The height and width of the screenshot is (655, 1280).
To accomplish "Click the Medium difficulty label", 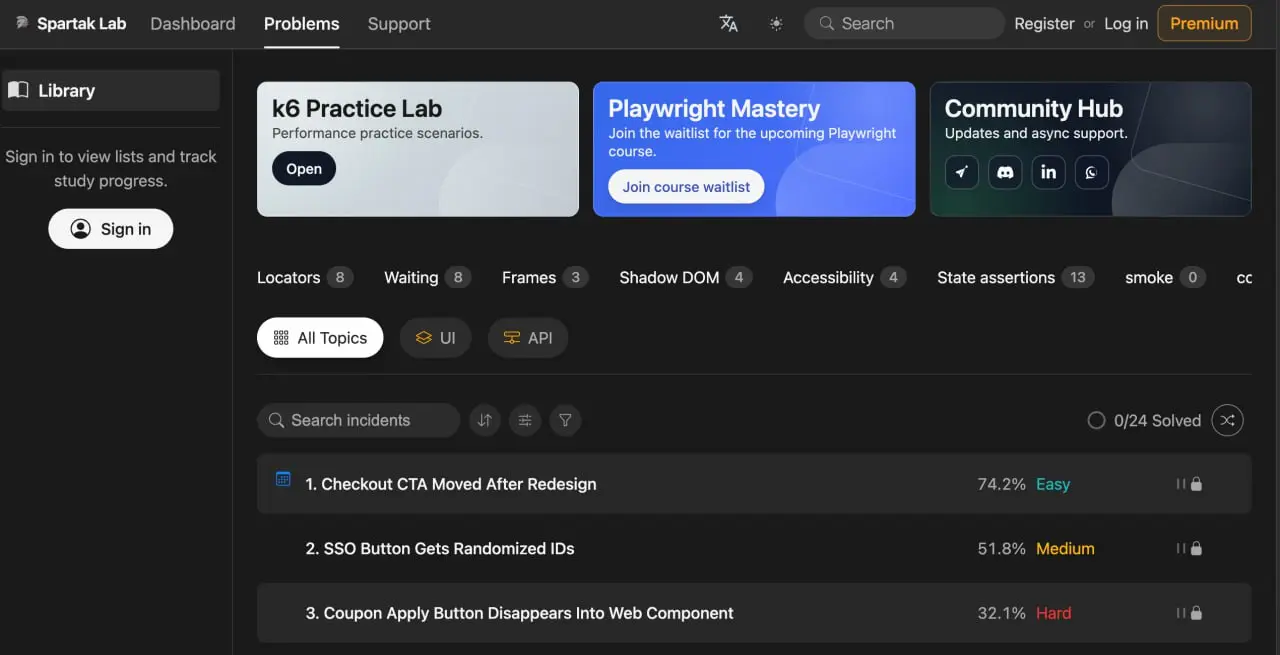I will 1065,548.
